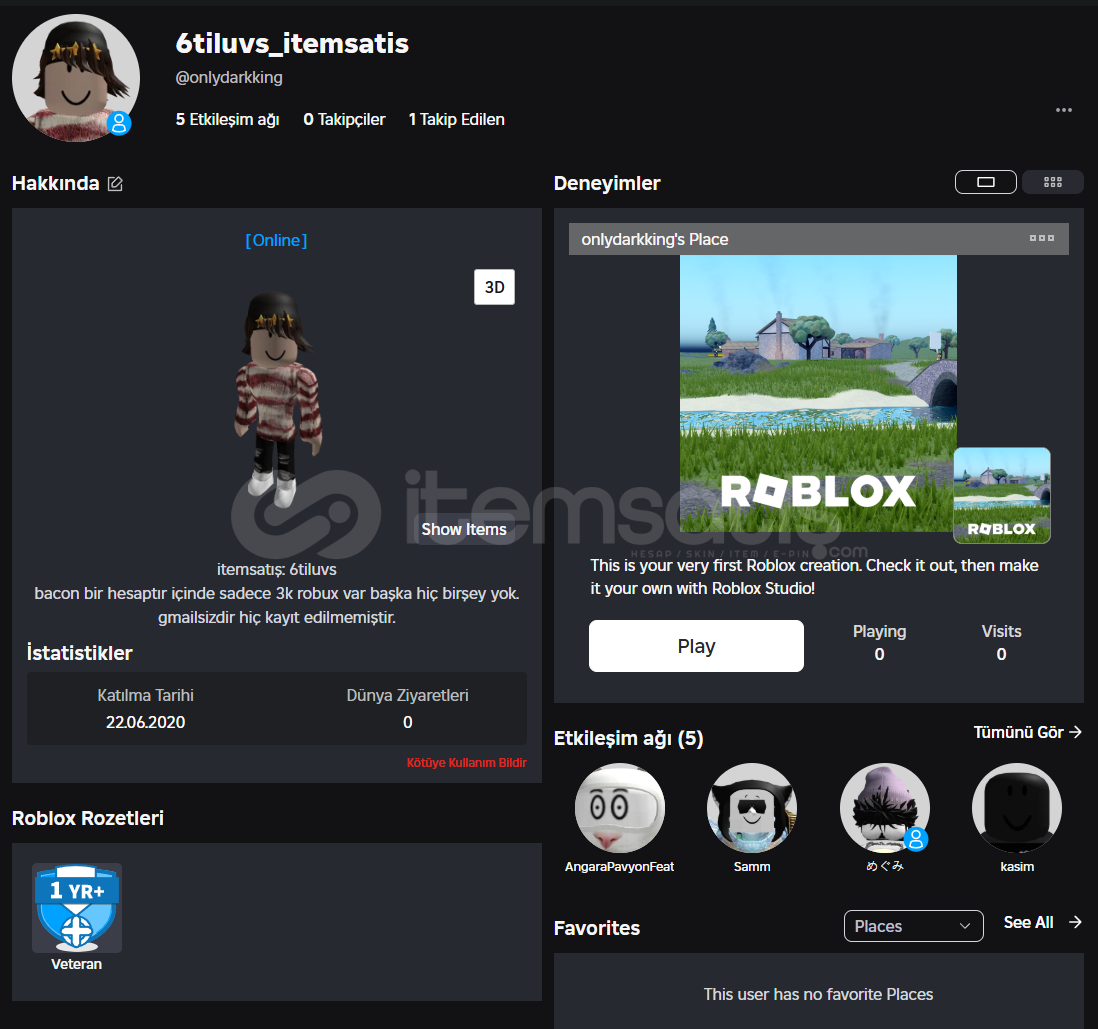
Task: Open the 1 Takip Edilen list
Action: [x=456, y=120]
